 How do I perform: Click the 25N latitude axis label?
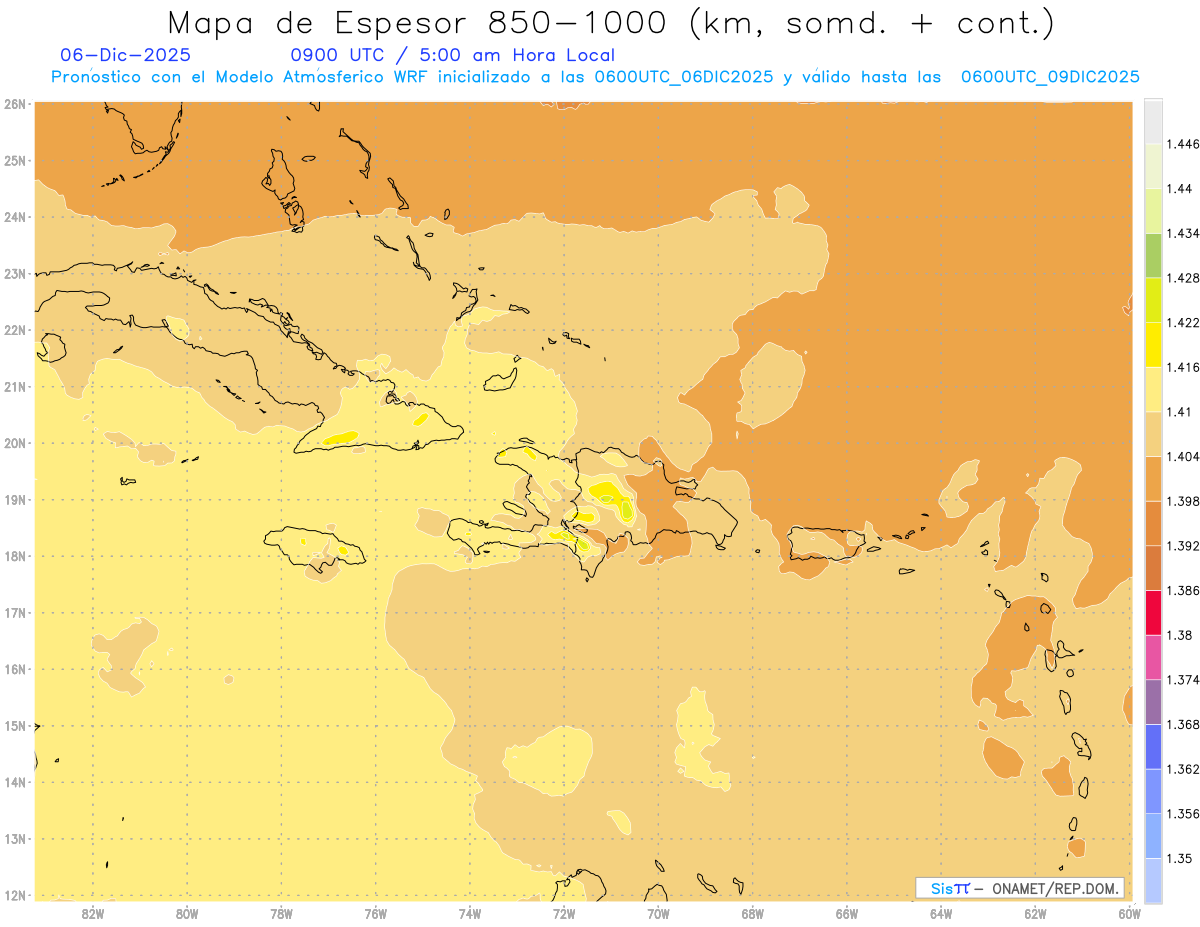[14, 160]
